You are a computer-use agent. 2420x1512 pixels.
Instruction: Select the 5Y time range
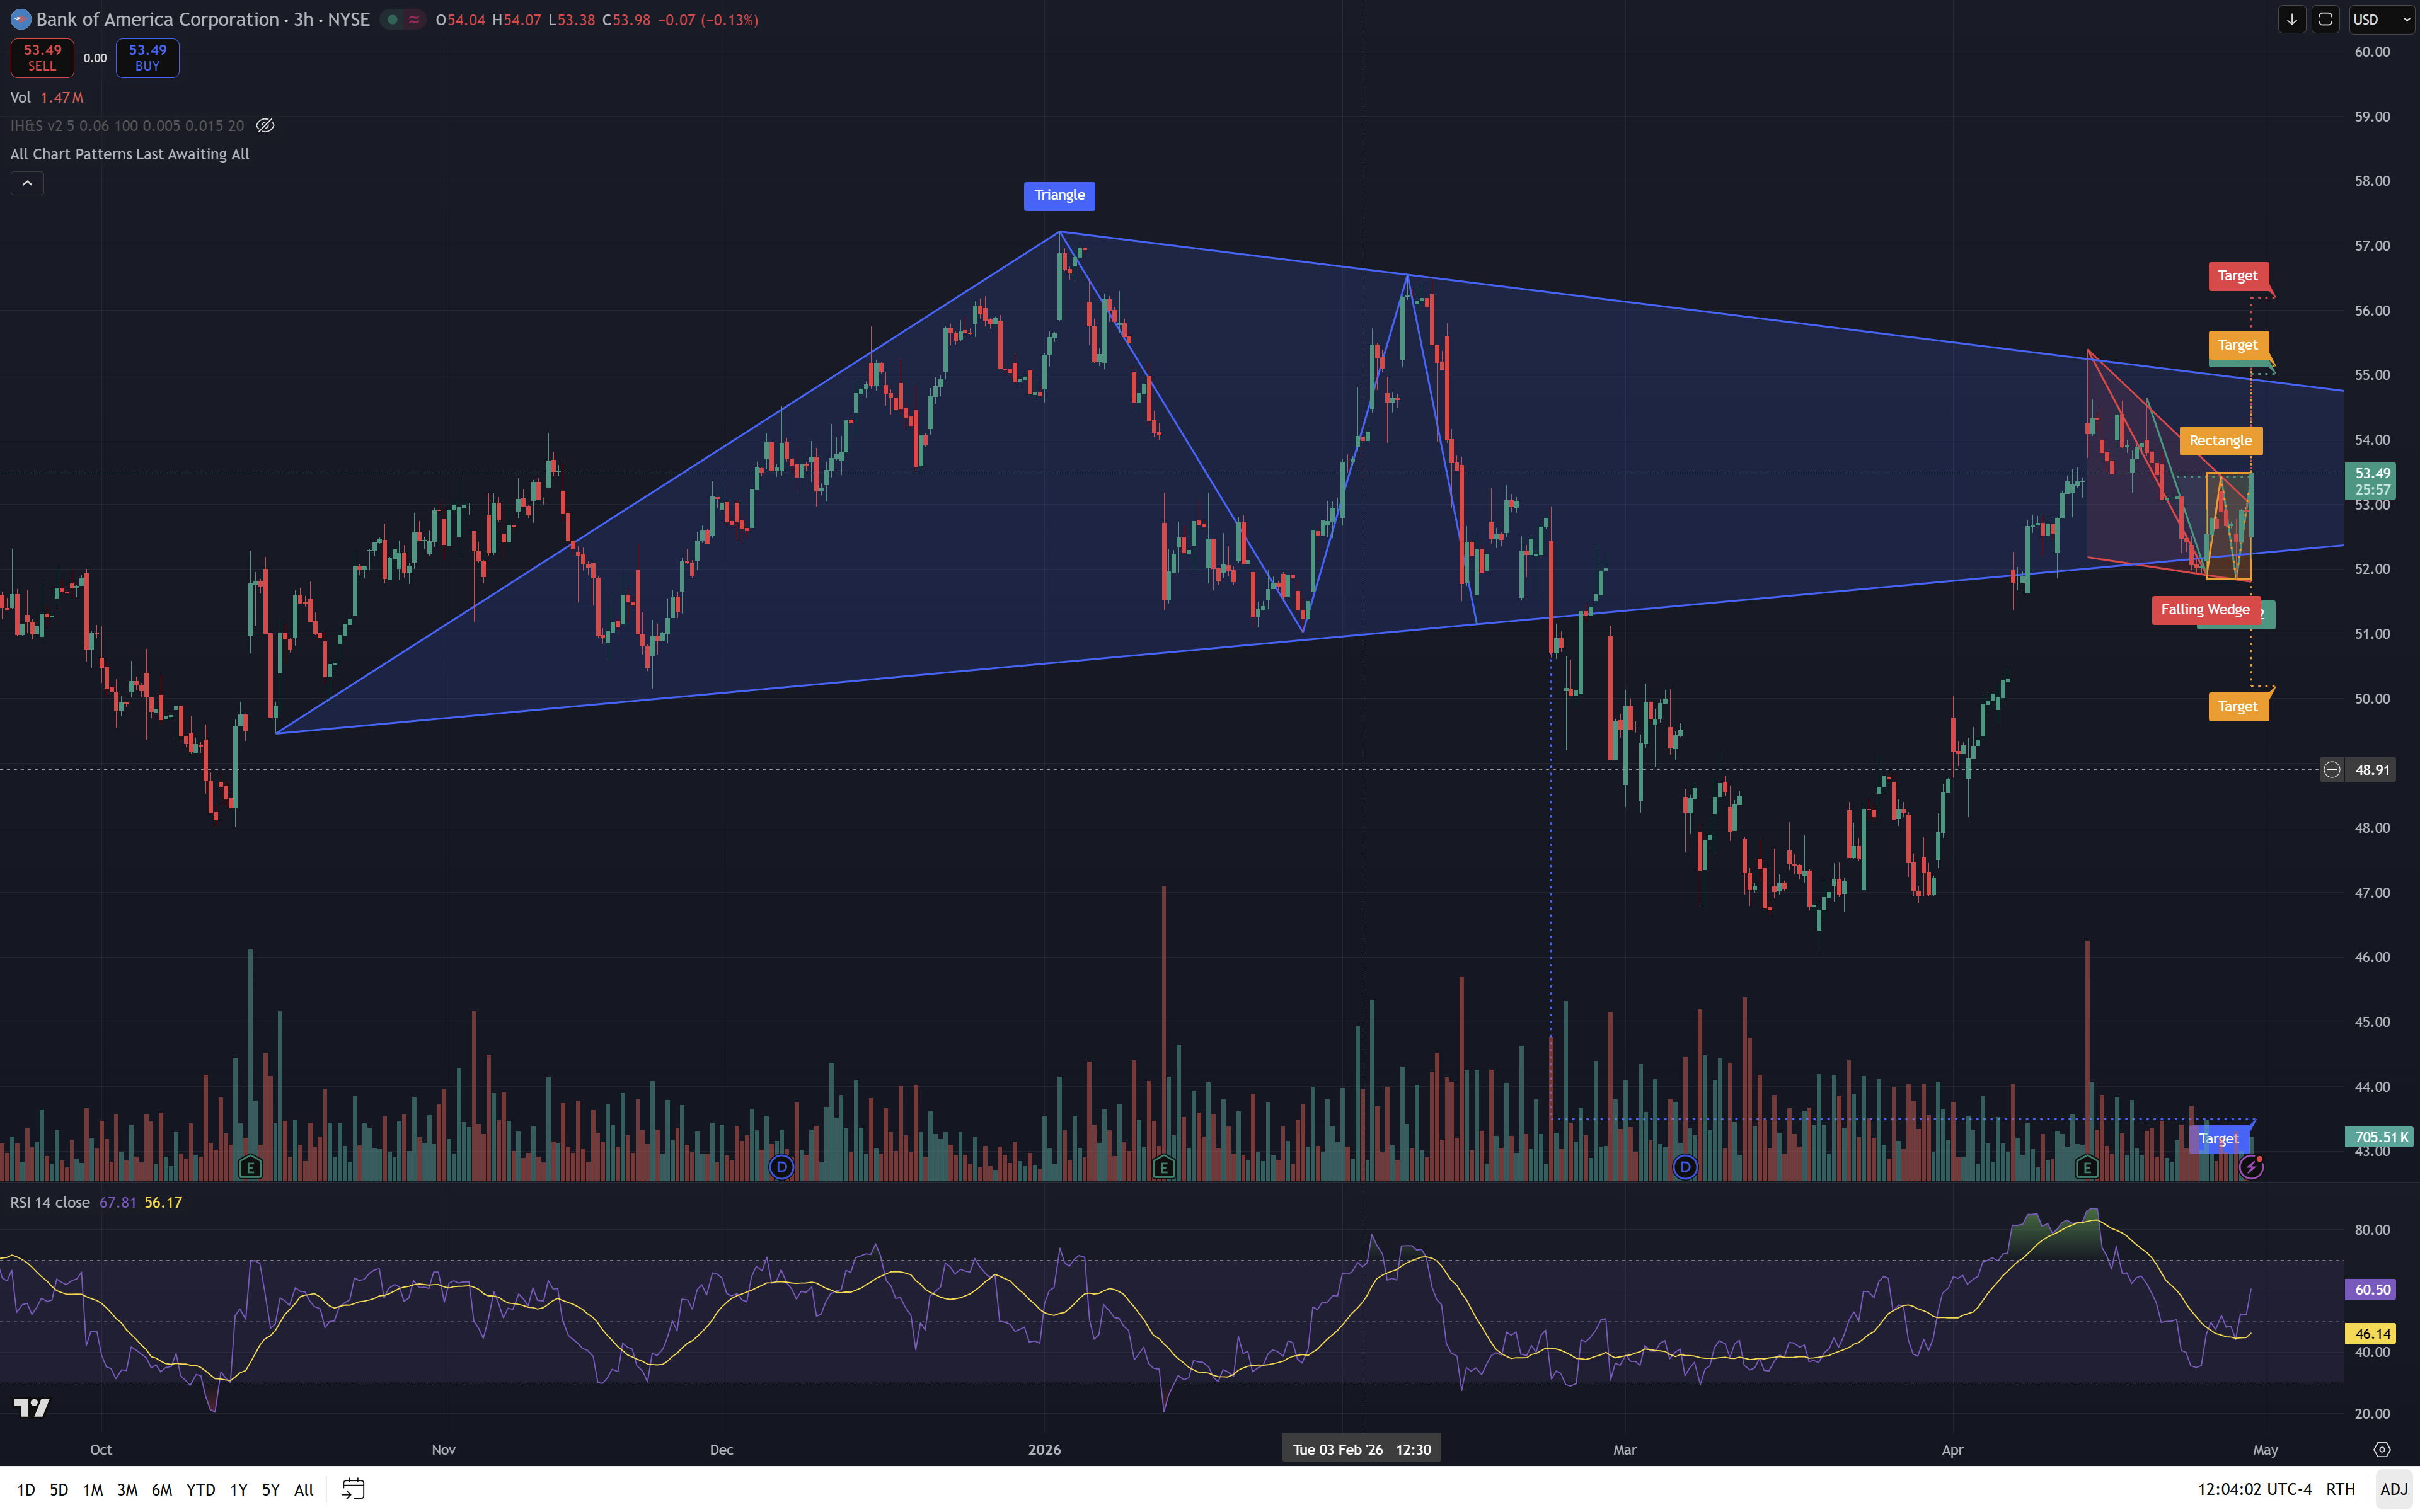click(x=271, y=1490)
